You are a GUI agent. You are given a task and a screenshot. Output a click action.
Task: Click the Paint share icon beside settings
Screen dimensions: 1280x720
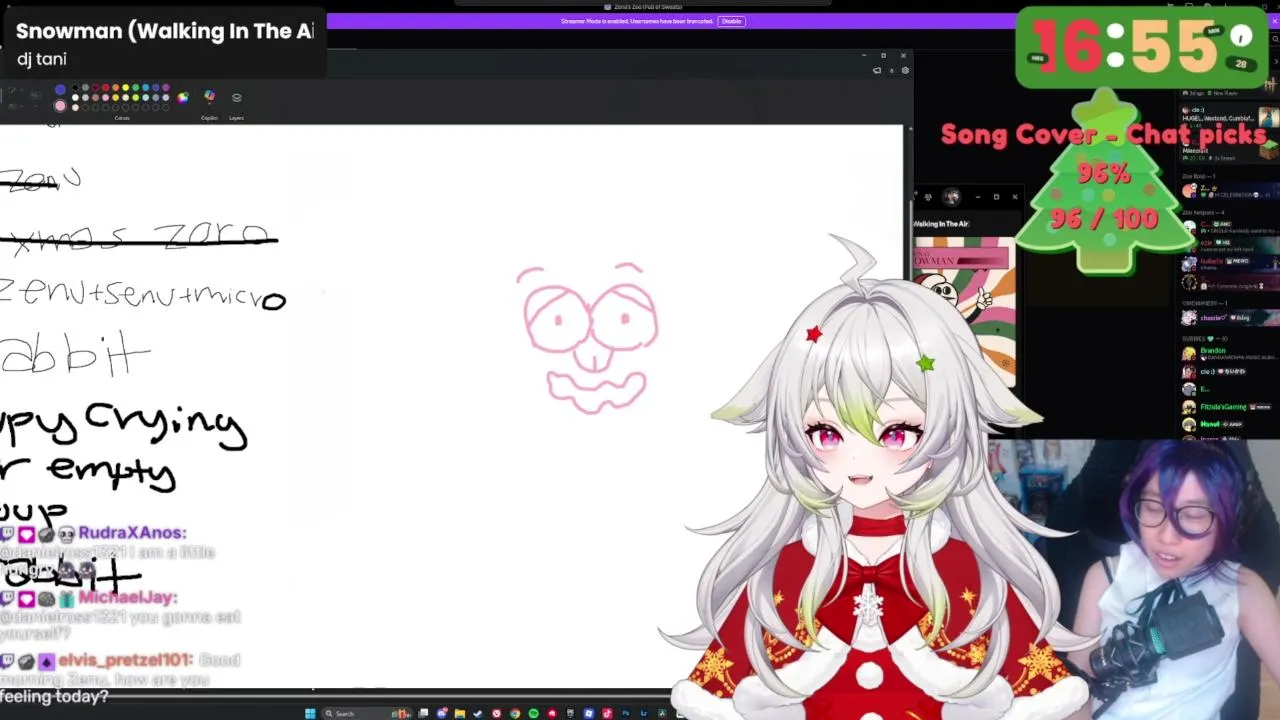[877, 70]
